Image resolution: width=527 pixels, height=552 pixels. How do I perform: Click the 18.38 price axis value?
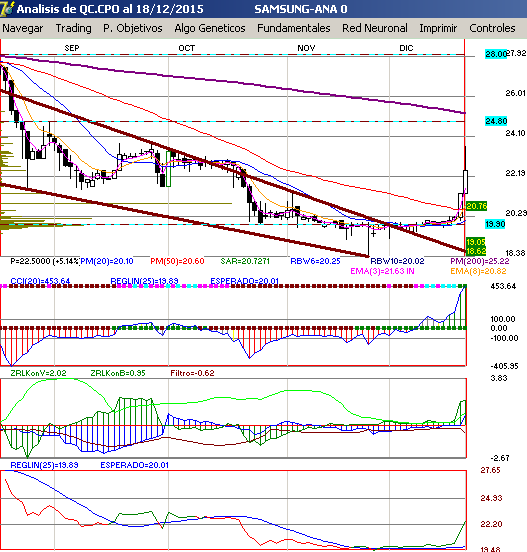point(515,253)
